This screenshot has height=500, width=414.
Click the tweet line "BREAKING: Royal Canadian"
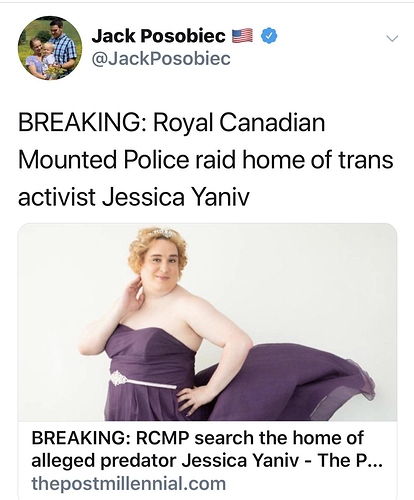(171, 123)
